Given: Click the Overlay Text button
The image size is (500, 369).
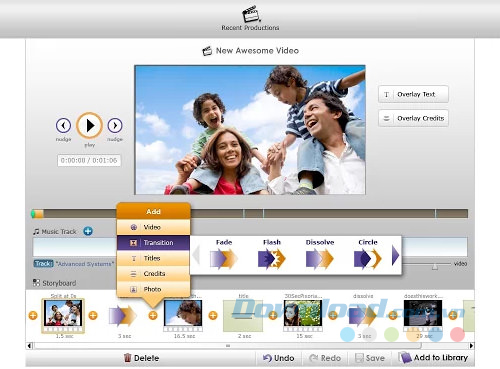Looking at the screenshot, I should 413,94.
